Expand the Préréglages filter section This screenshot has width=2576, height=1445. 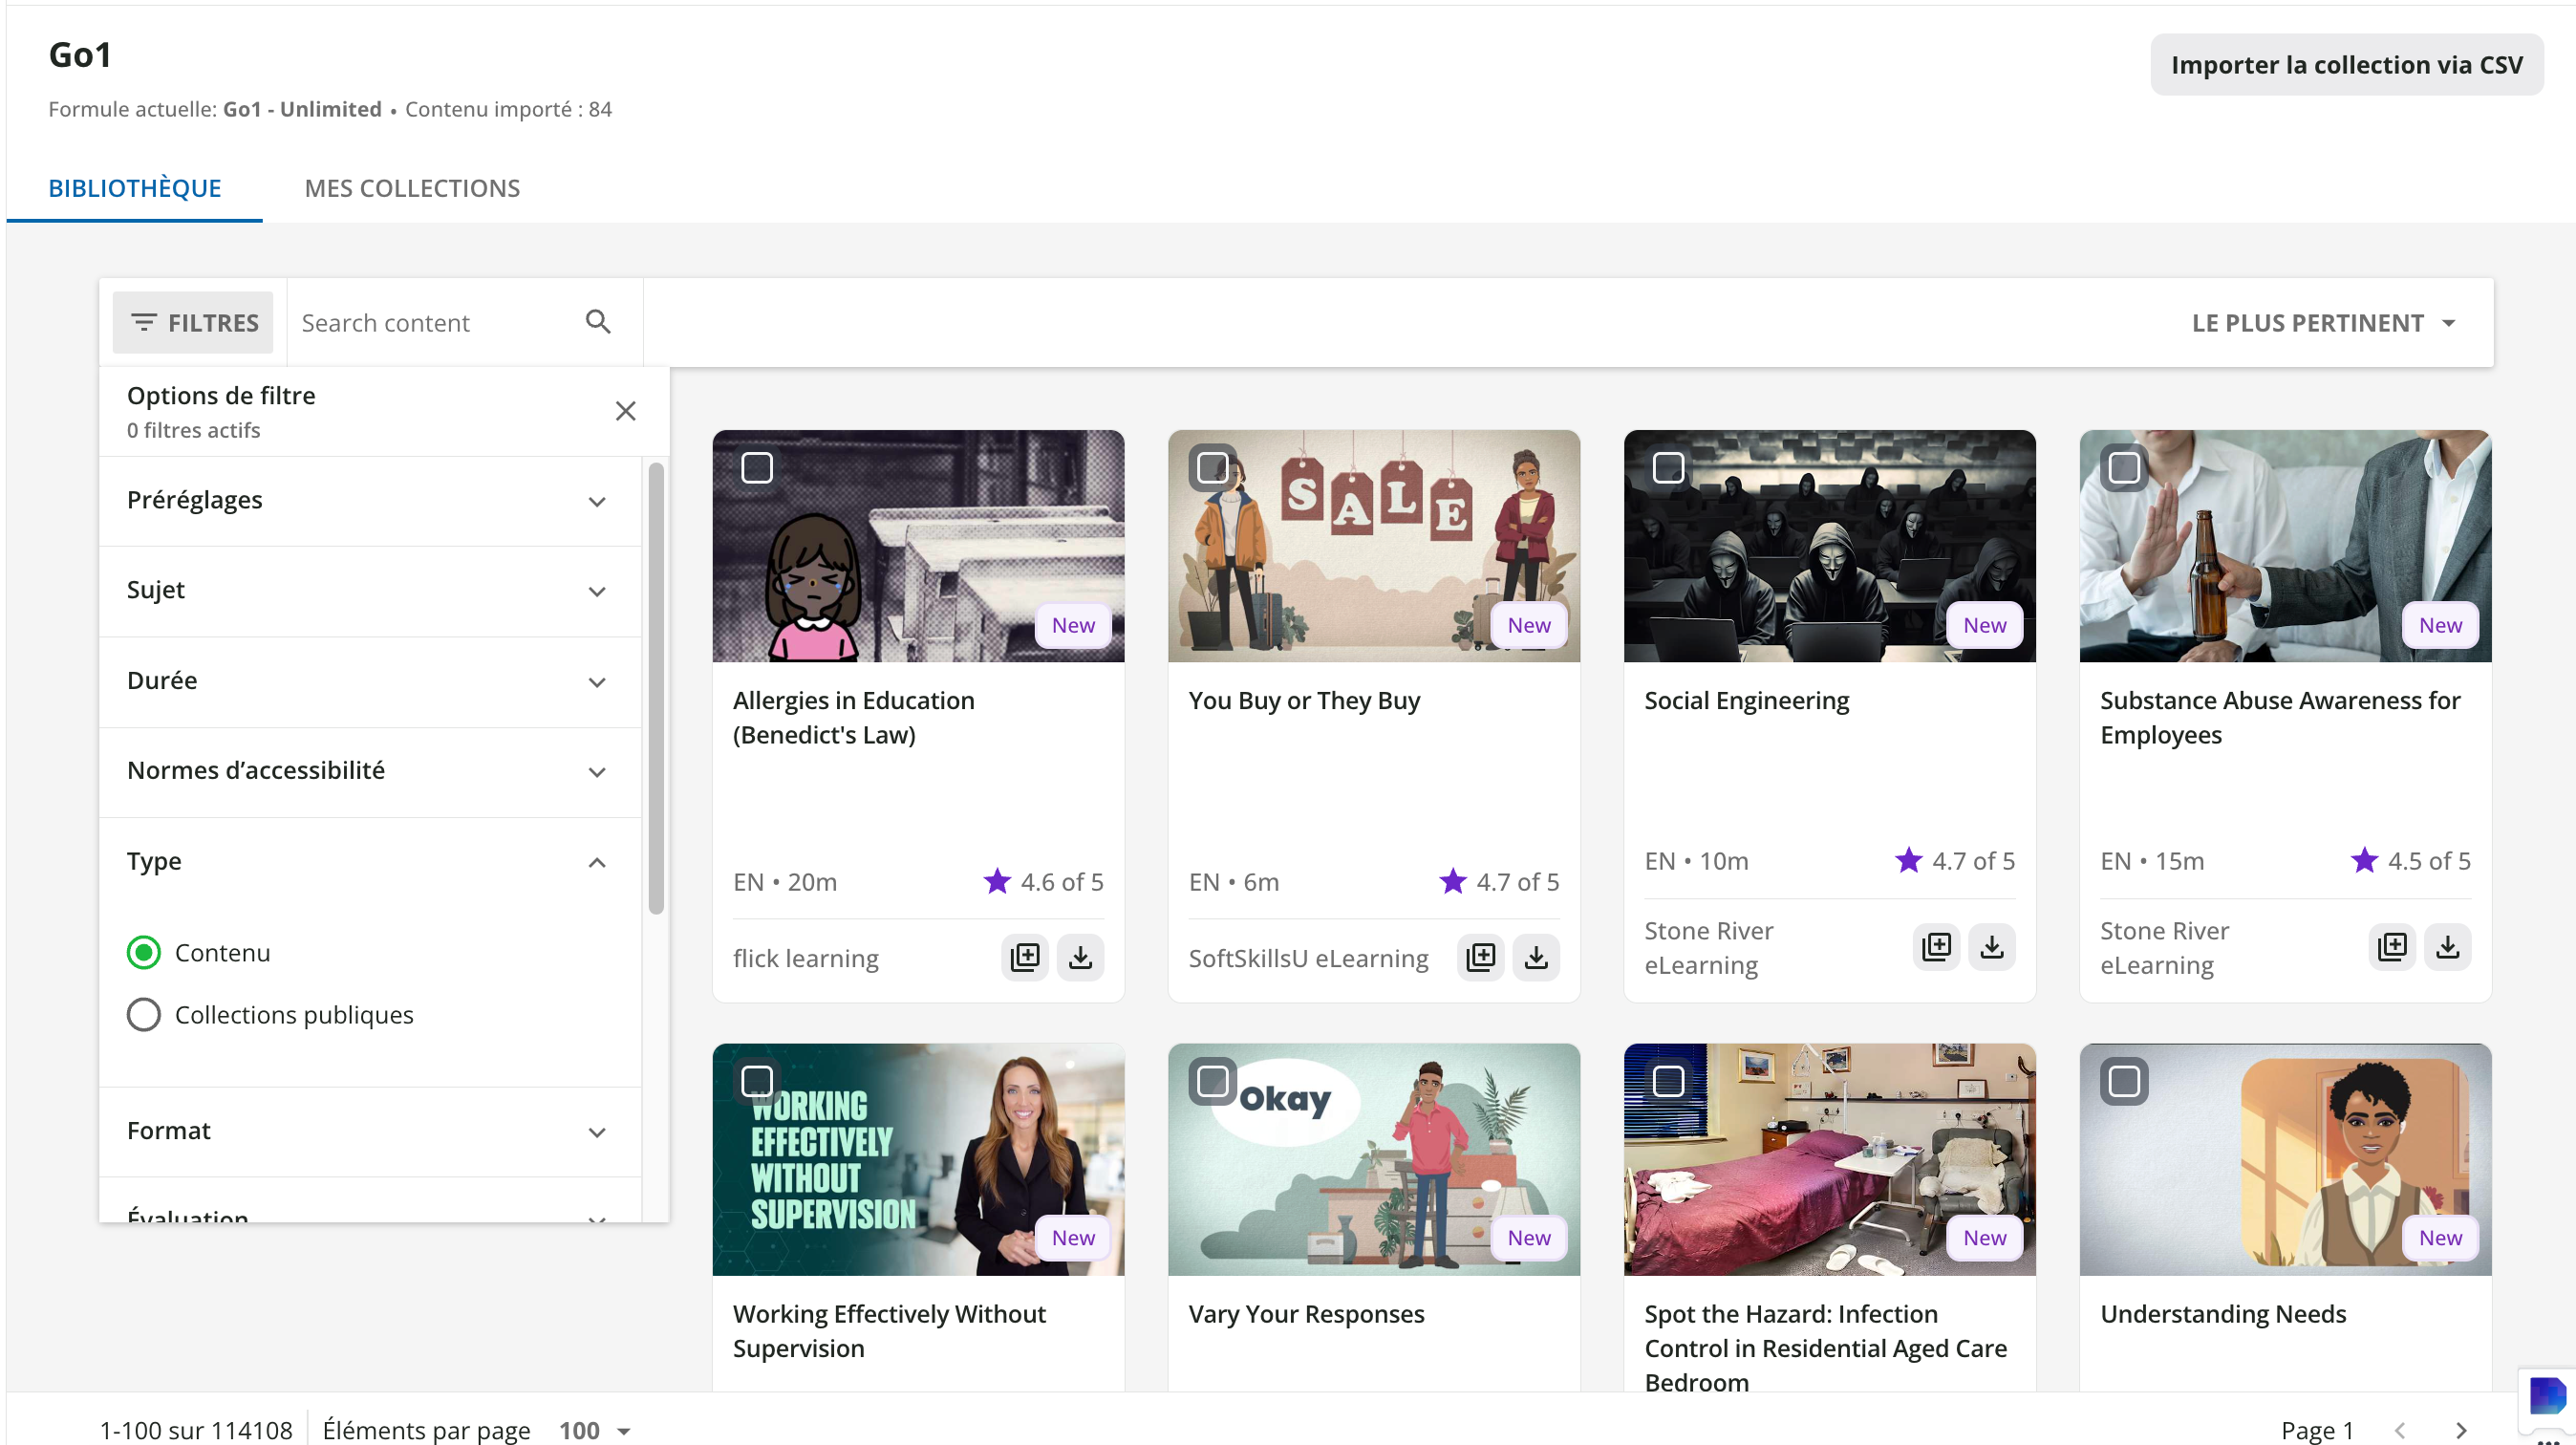click(370, 500)
